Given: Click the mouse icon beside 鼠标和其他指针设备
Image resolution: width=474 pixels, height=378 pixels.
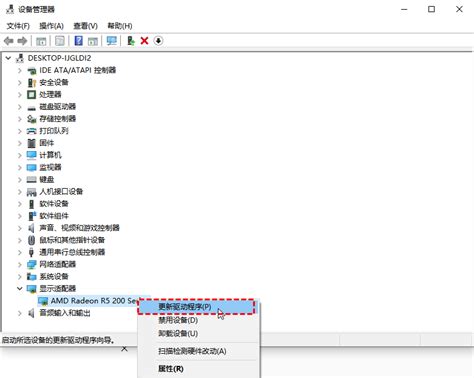Looking at the screenshot, I should click(31, 240).
